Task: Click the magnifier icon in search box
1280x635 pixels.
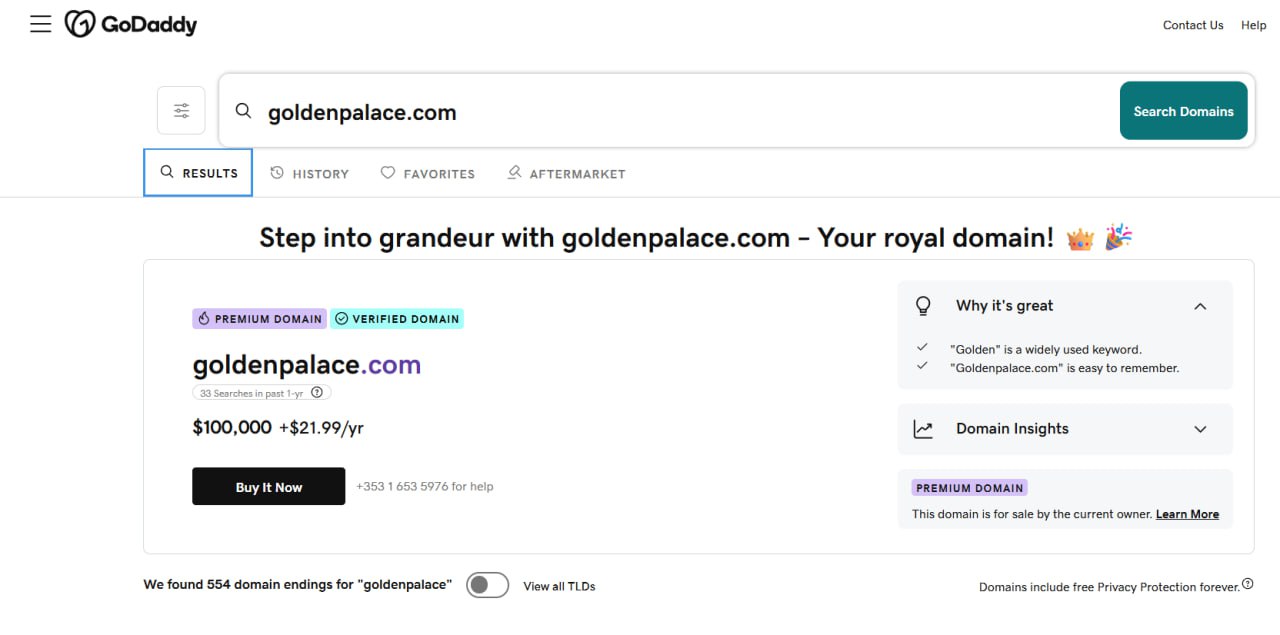Action: pyautogui.click(x=243, y=111)
